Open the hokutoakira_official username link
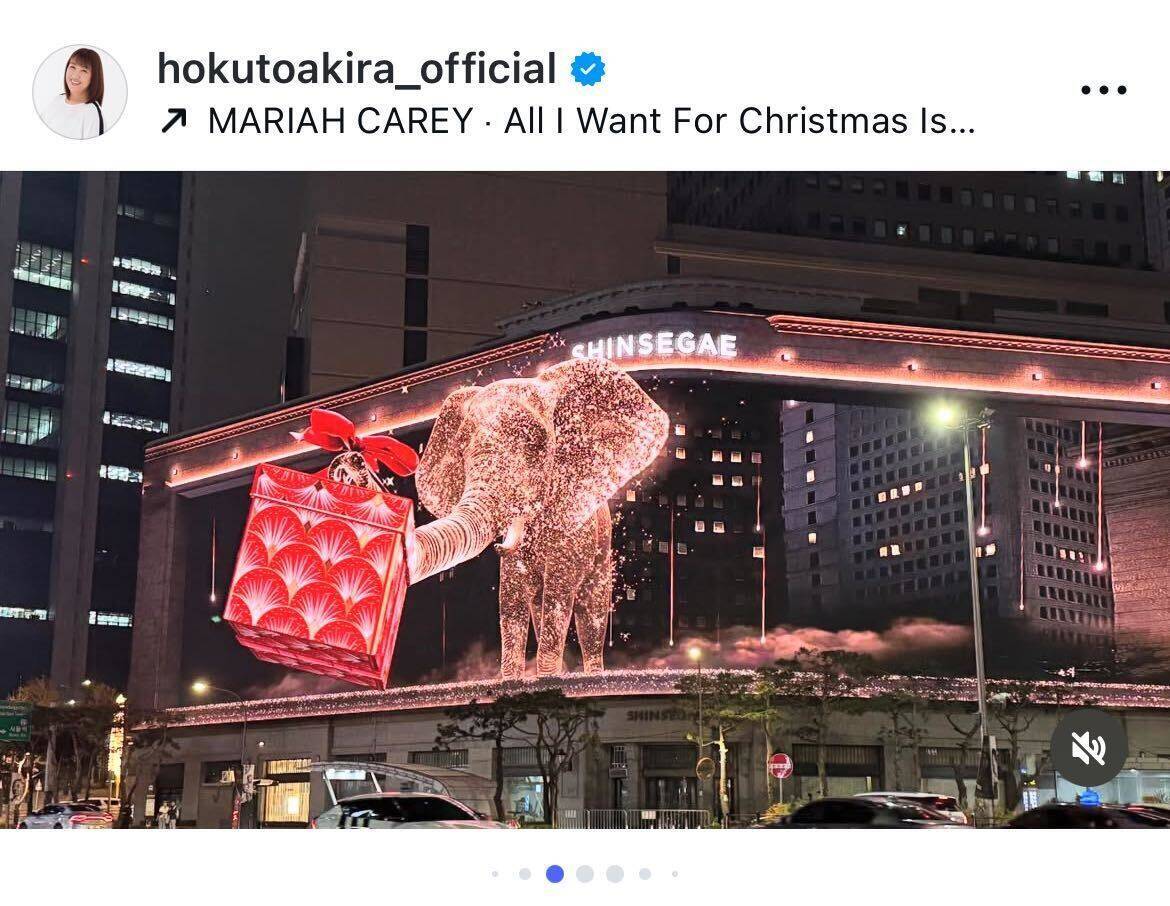 (357, 69)
